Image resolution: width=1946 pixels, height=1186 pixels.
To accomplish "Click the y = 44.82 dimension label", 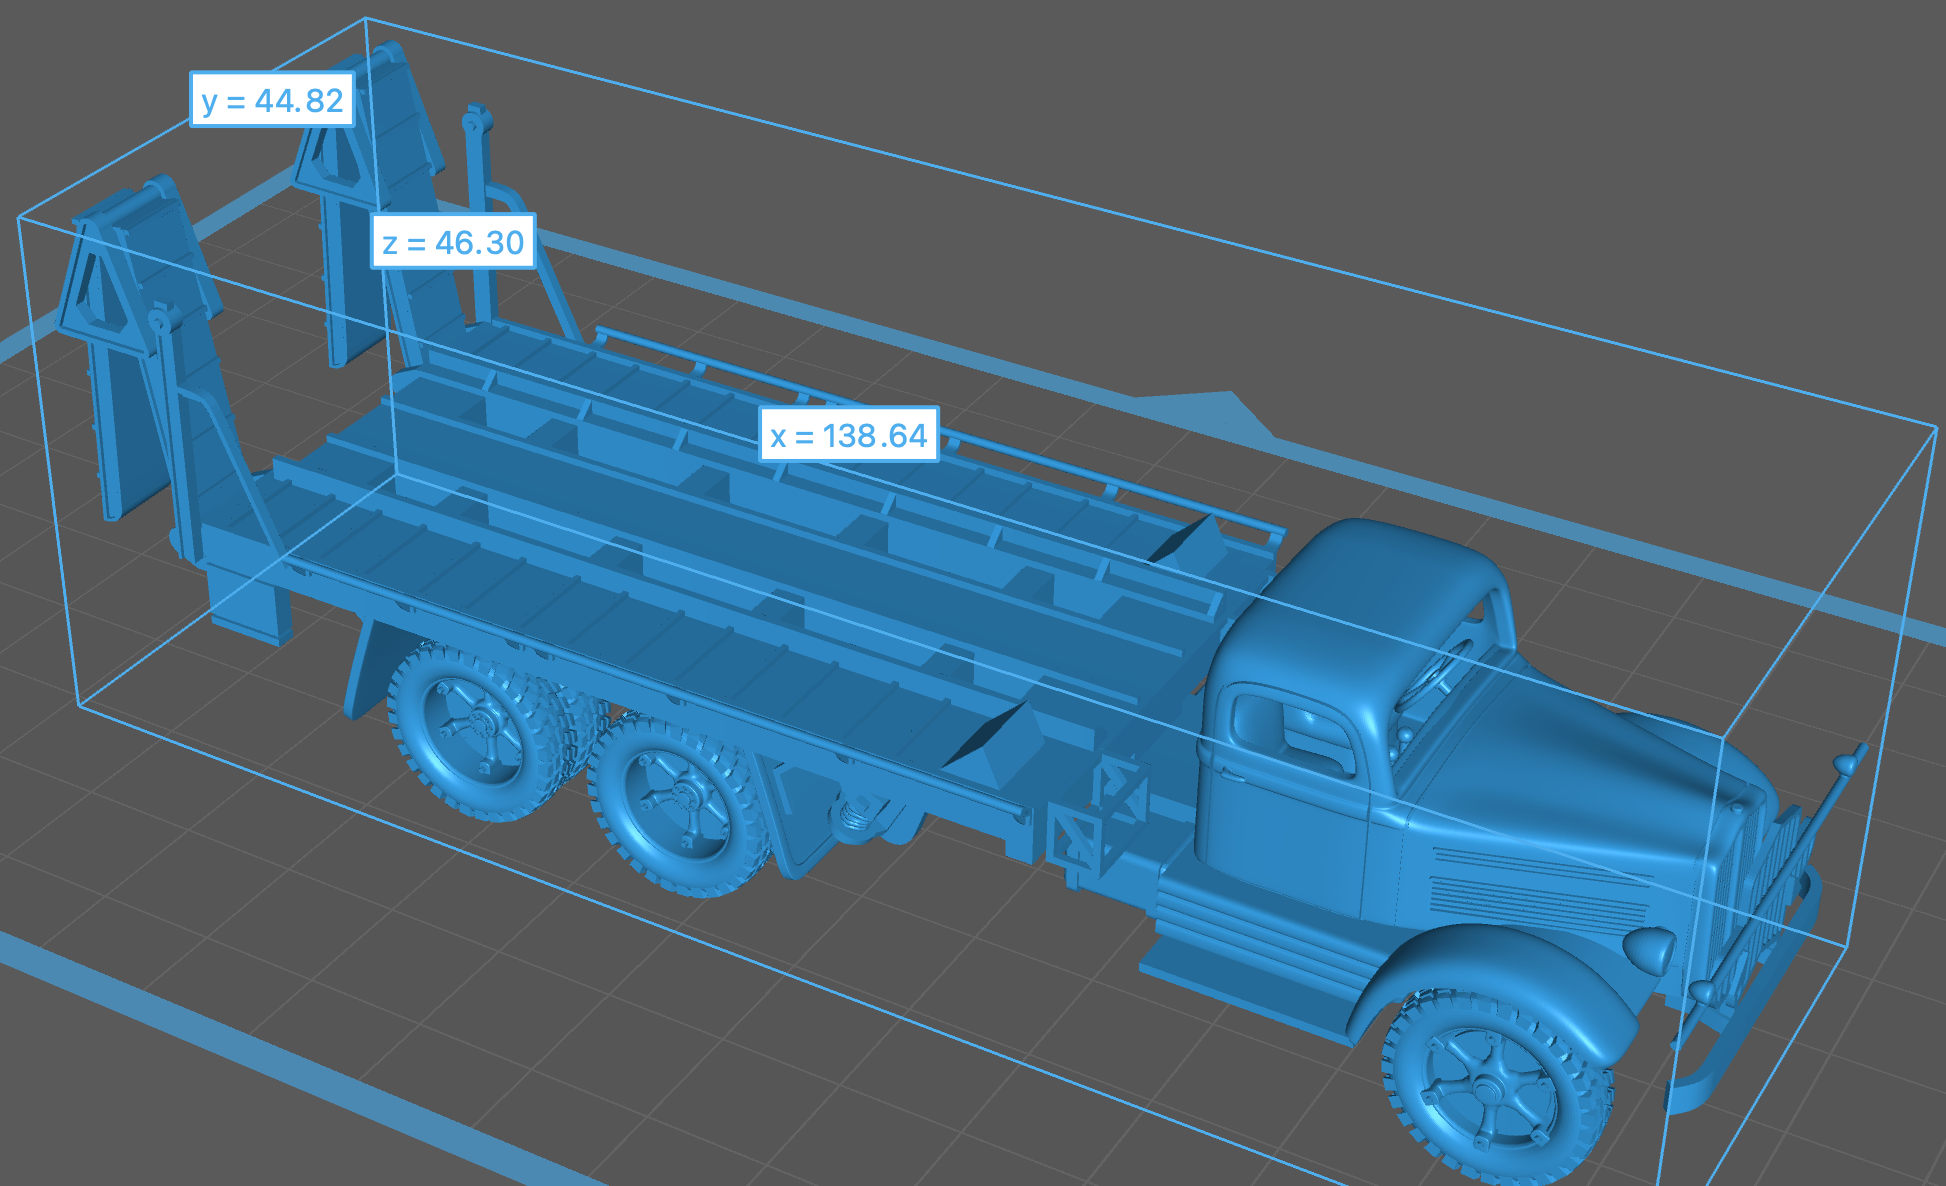I will (x=272, y=100).
